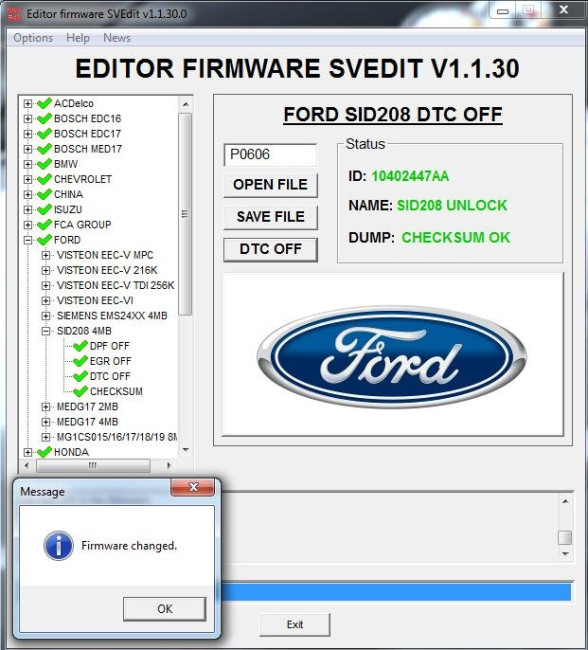Viewport: 588px width, 650px height.
Task: Click the green check icon beside CHEVROLET
Action: (x=44, y=179)
